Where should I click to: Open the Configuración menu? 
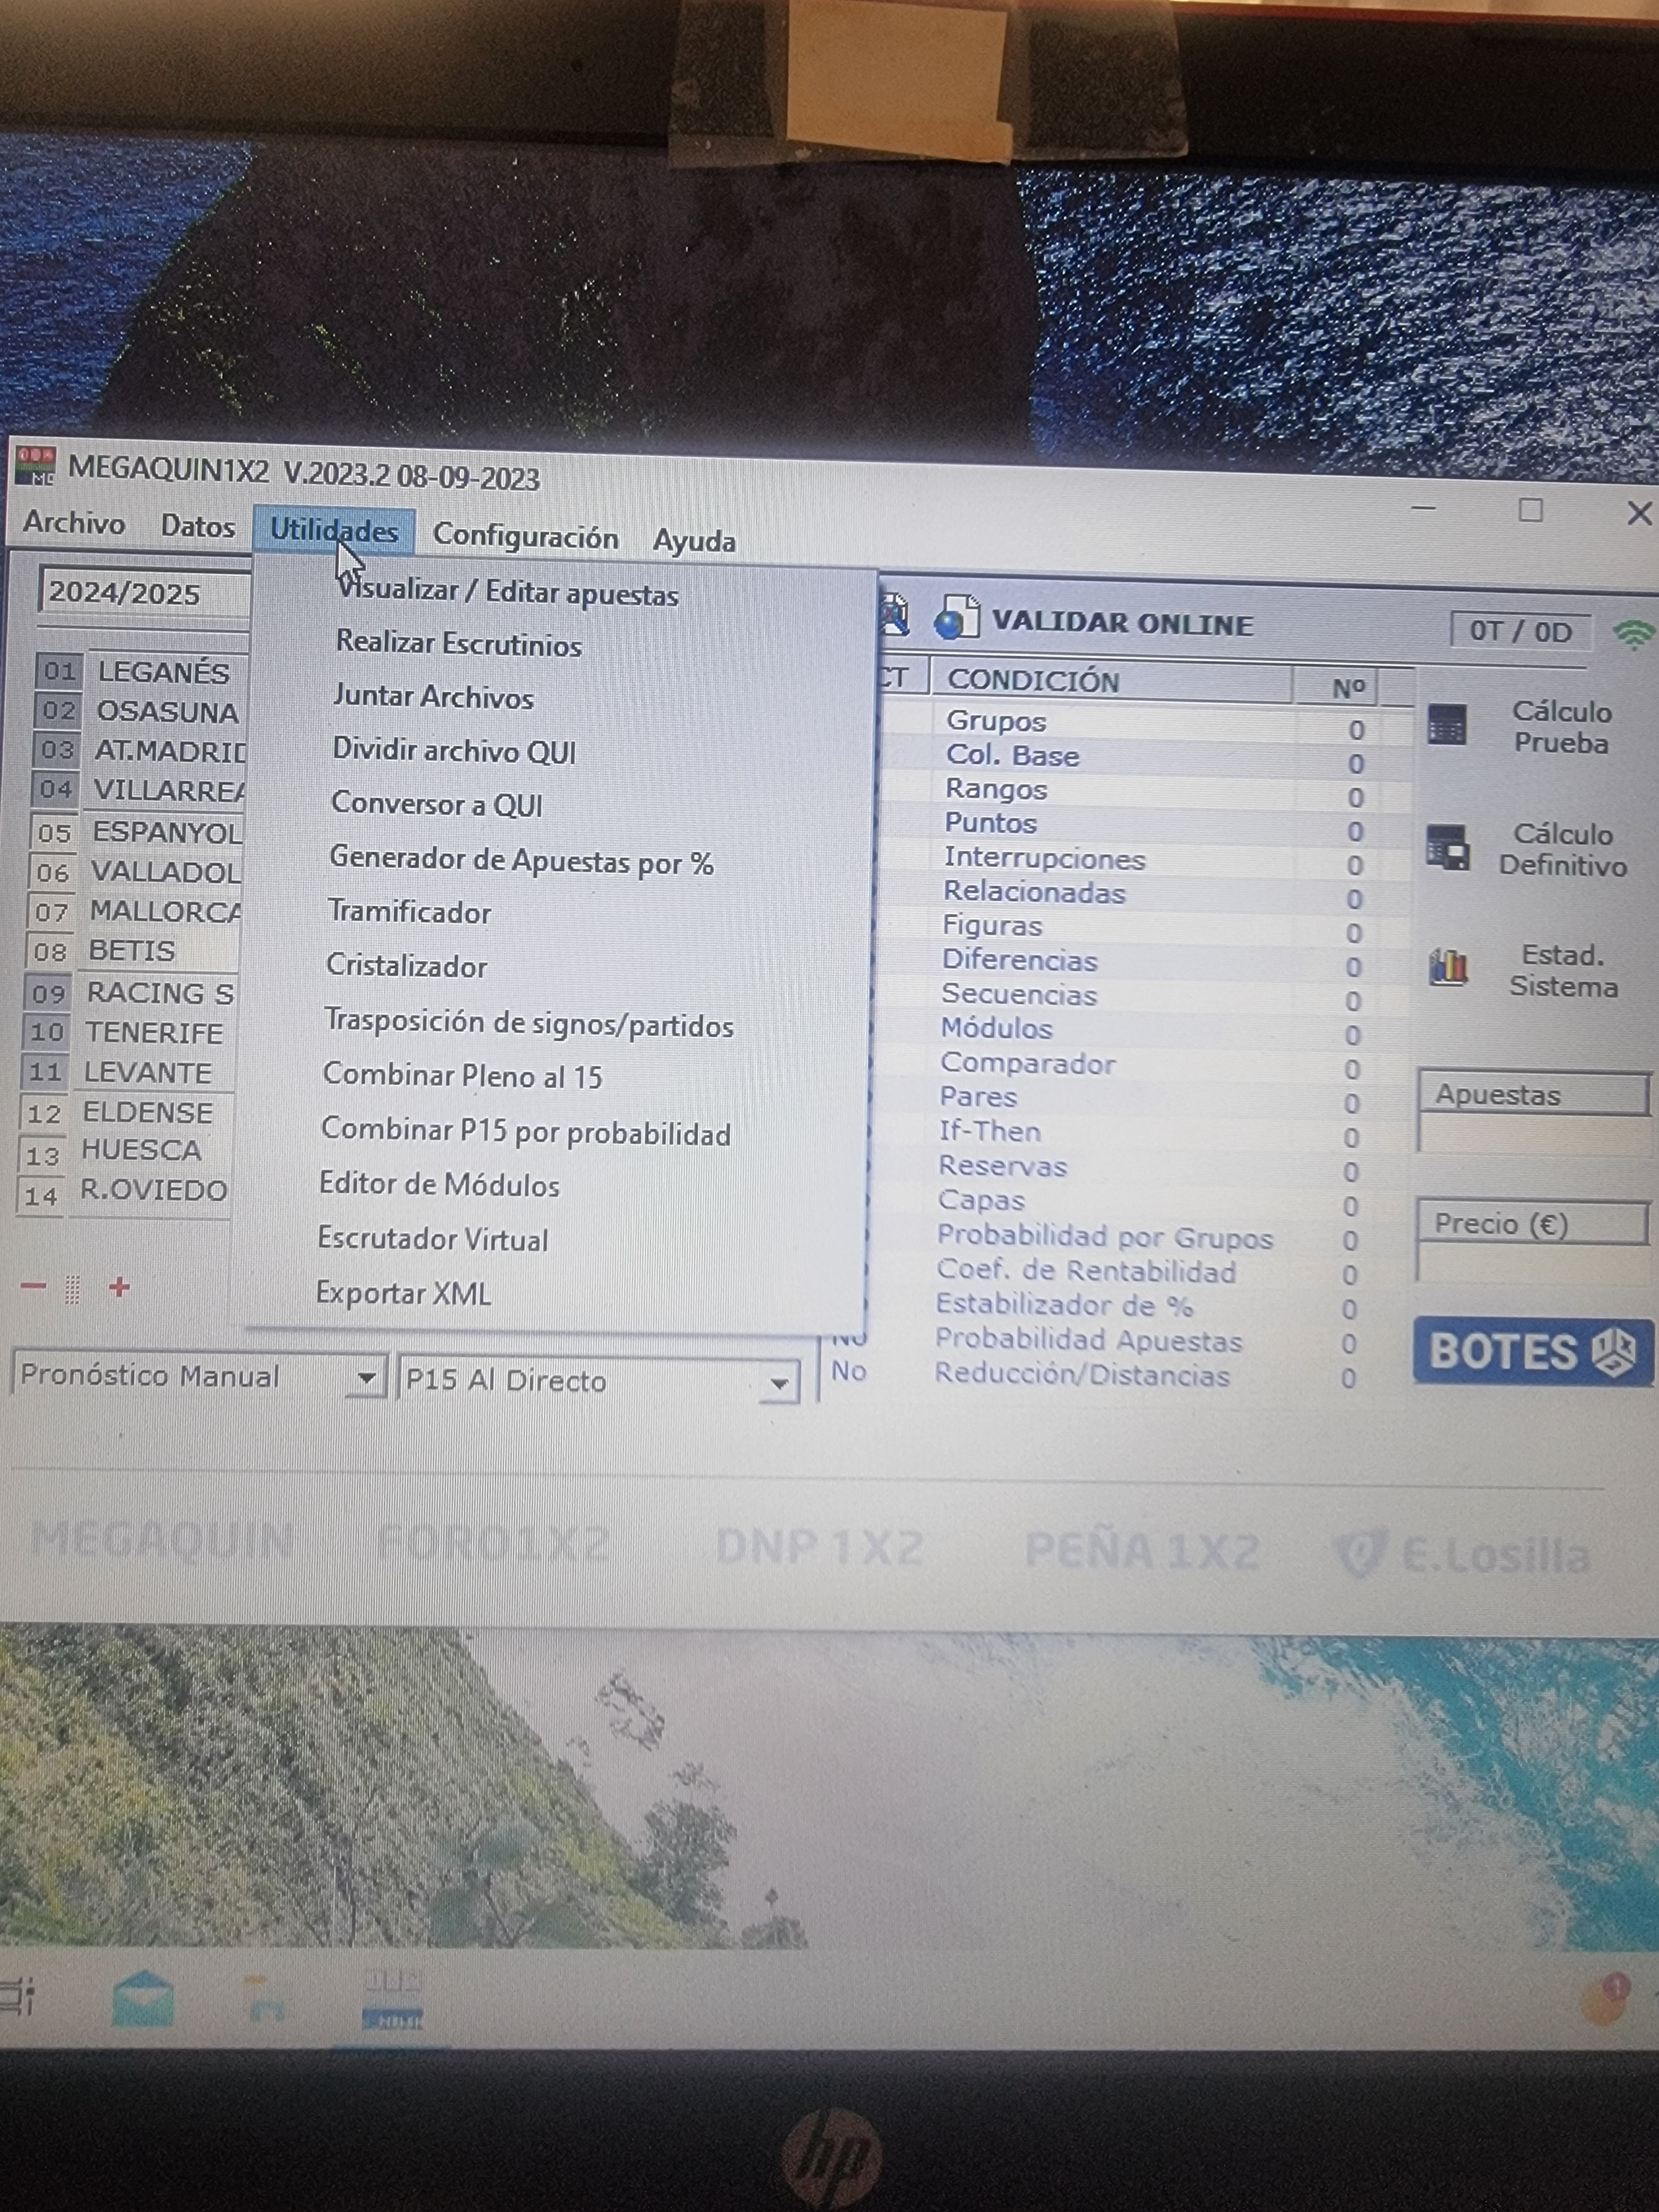pyautogui.click(x=525, y=537)
